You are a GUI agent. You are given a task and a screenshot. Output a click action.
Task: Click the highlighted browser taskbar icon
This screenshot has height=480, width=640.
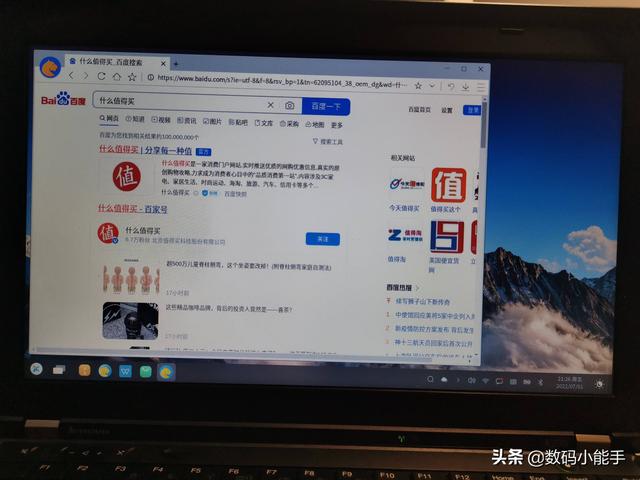[x=166, y=372]
